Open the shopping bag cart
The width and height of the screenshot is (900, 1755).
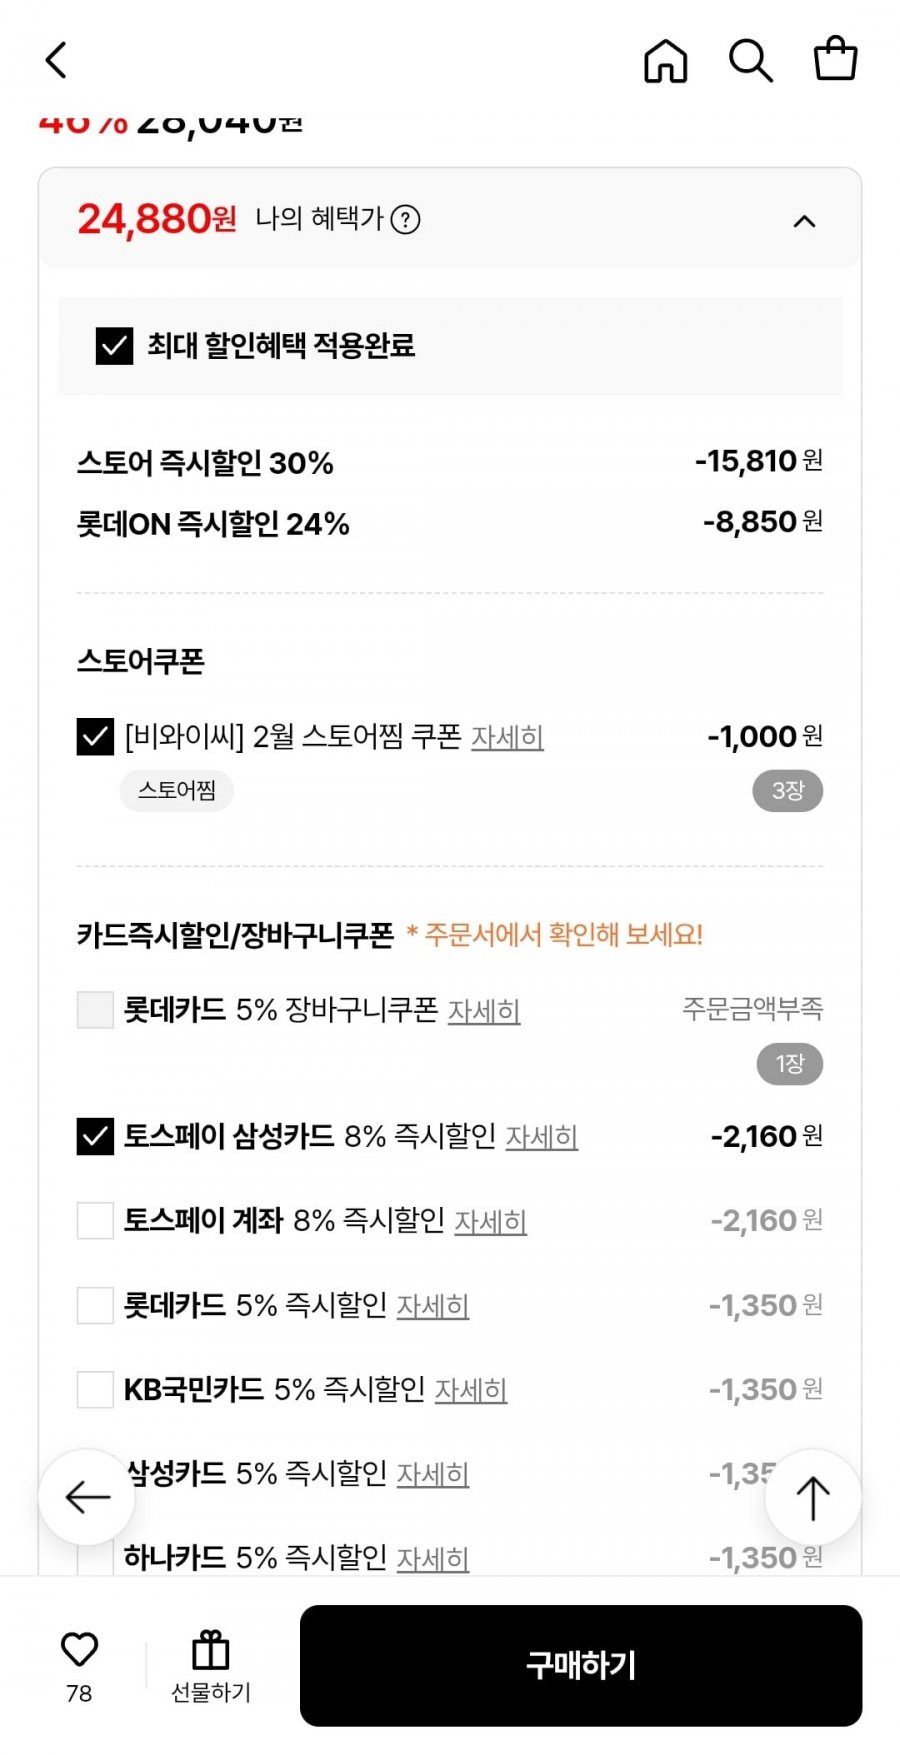point(835,58)
